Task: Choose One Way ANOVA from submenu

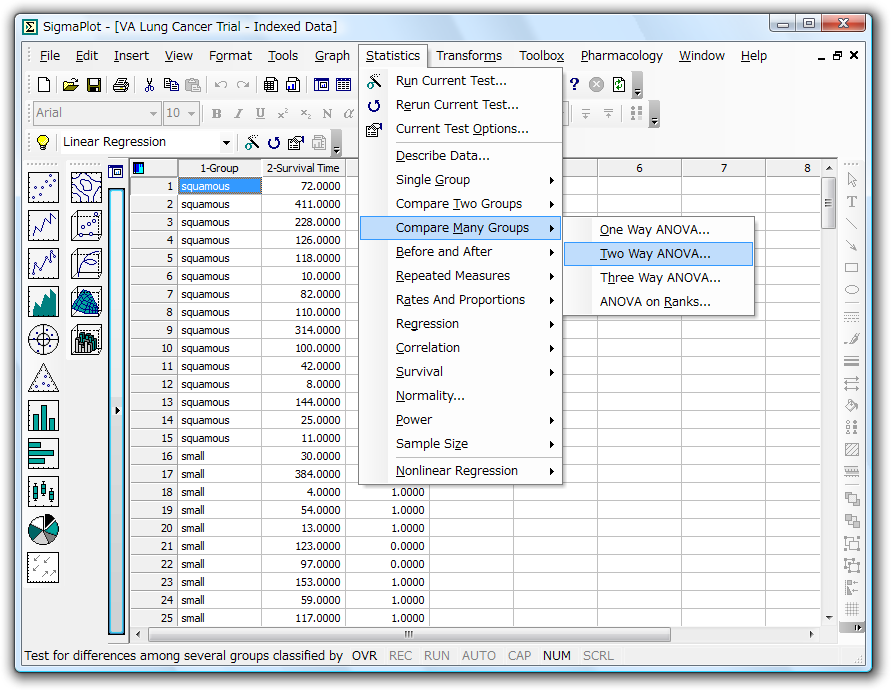Action: (x=659, y=230)
